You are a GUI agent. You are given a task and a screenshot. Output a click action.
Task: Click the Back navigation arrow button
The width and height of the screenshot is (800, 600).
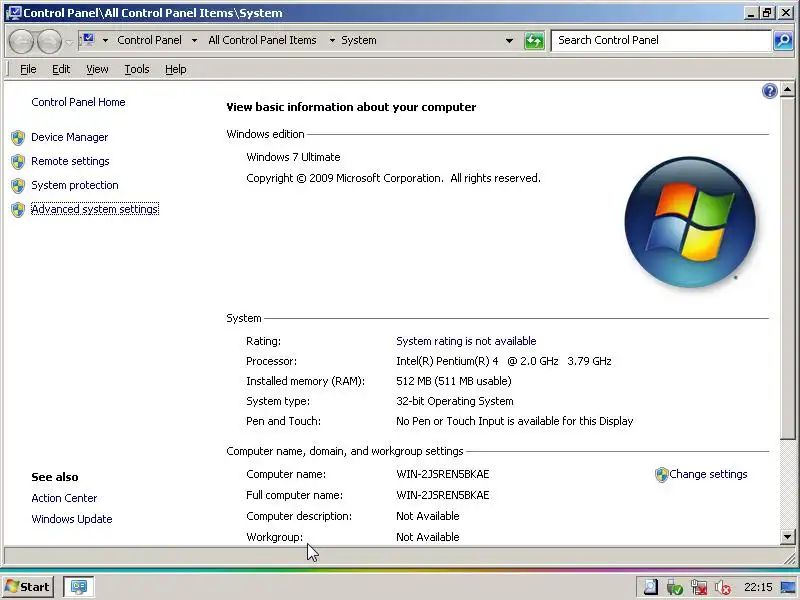click(22, 41)
